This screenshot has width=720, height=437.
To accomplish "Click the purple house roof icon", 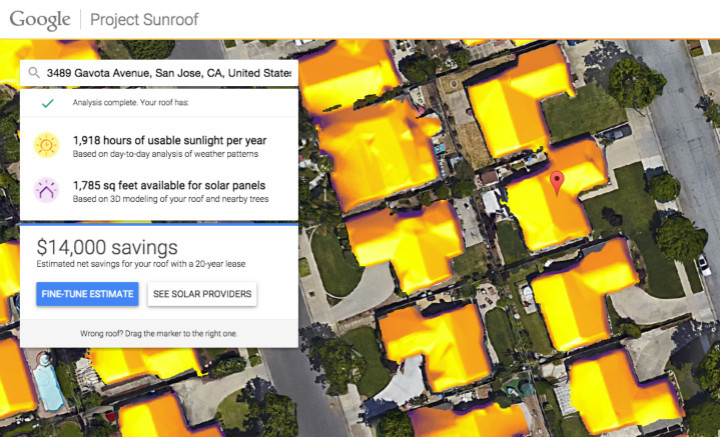I will point(46,190).
